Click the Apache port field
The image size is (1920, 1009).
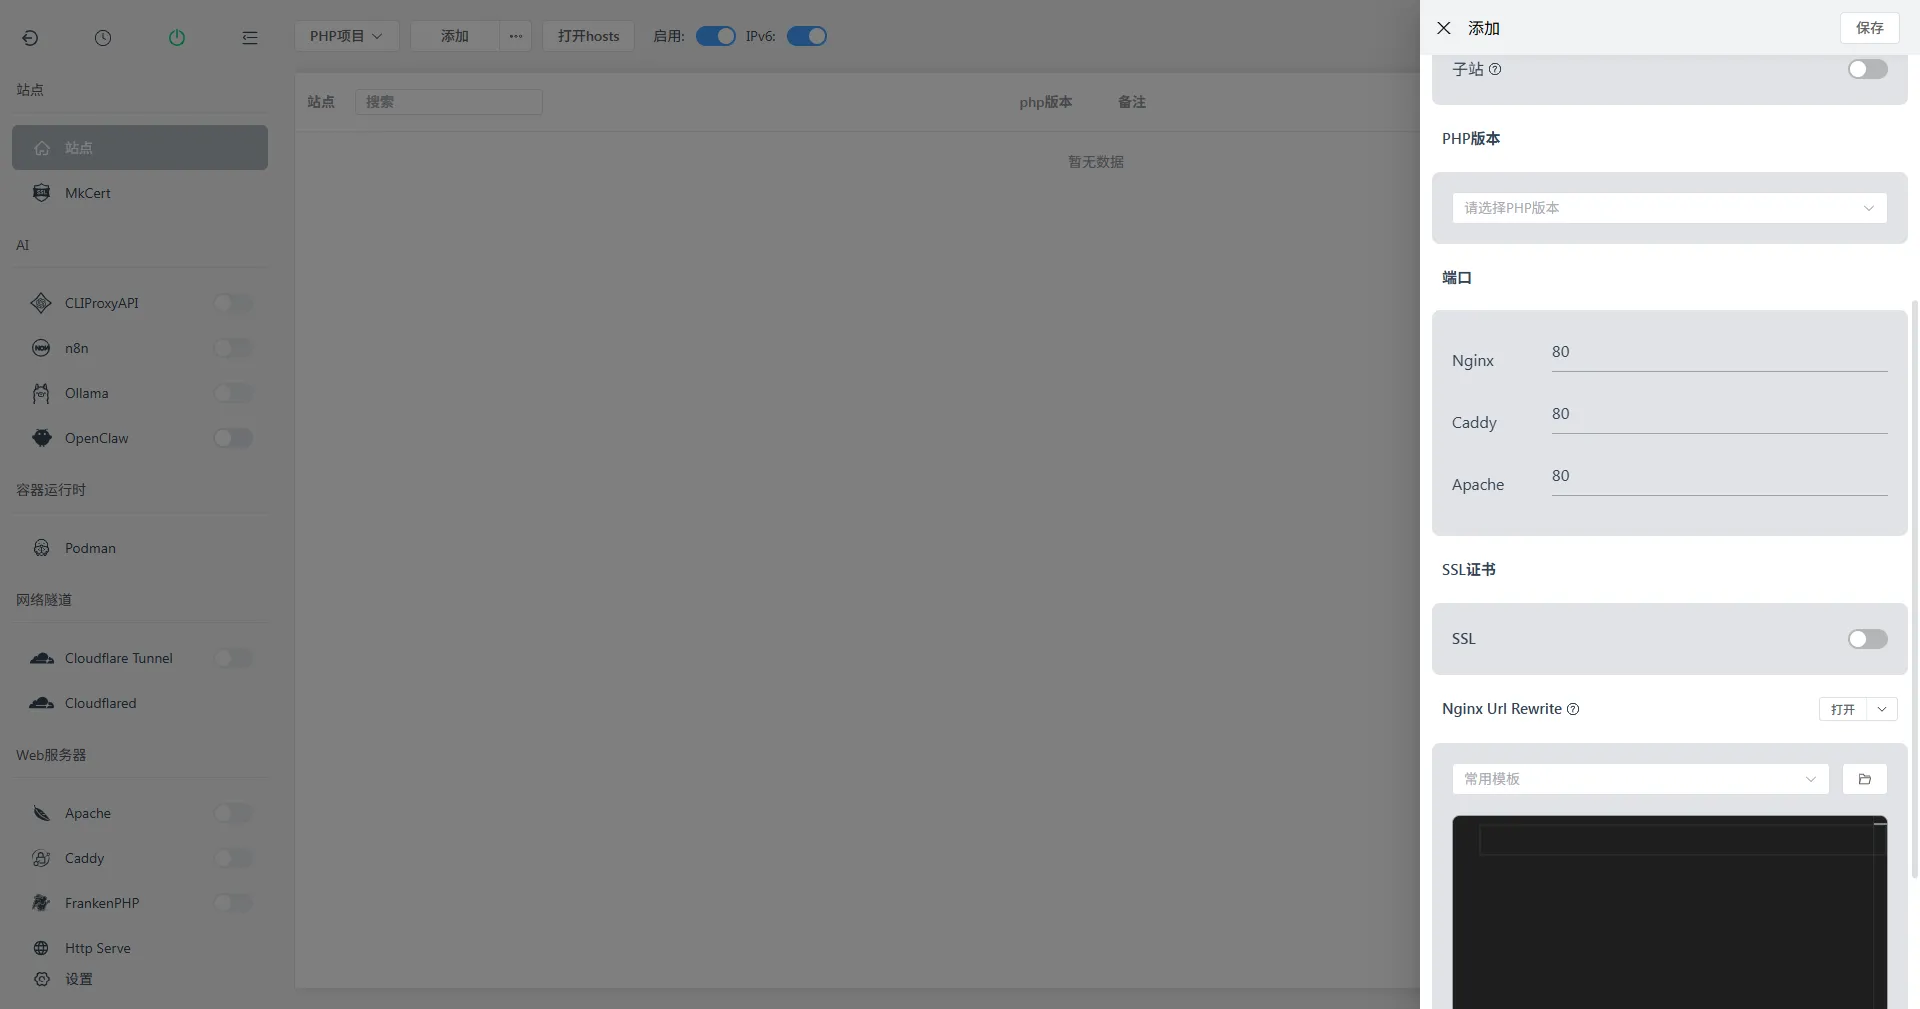1719,476
